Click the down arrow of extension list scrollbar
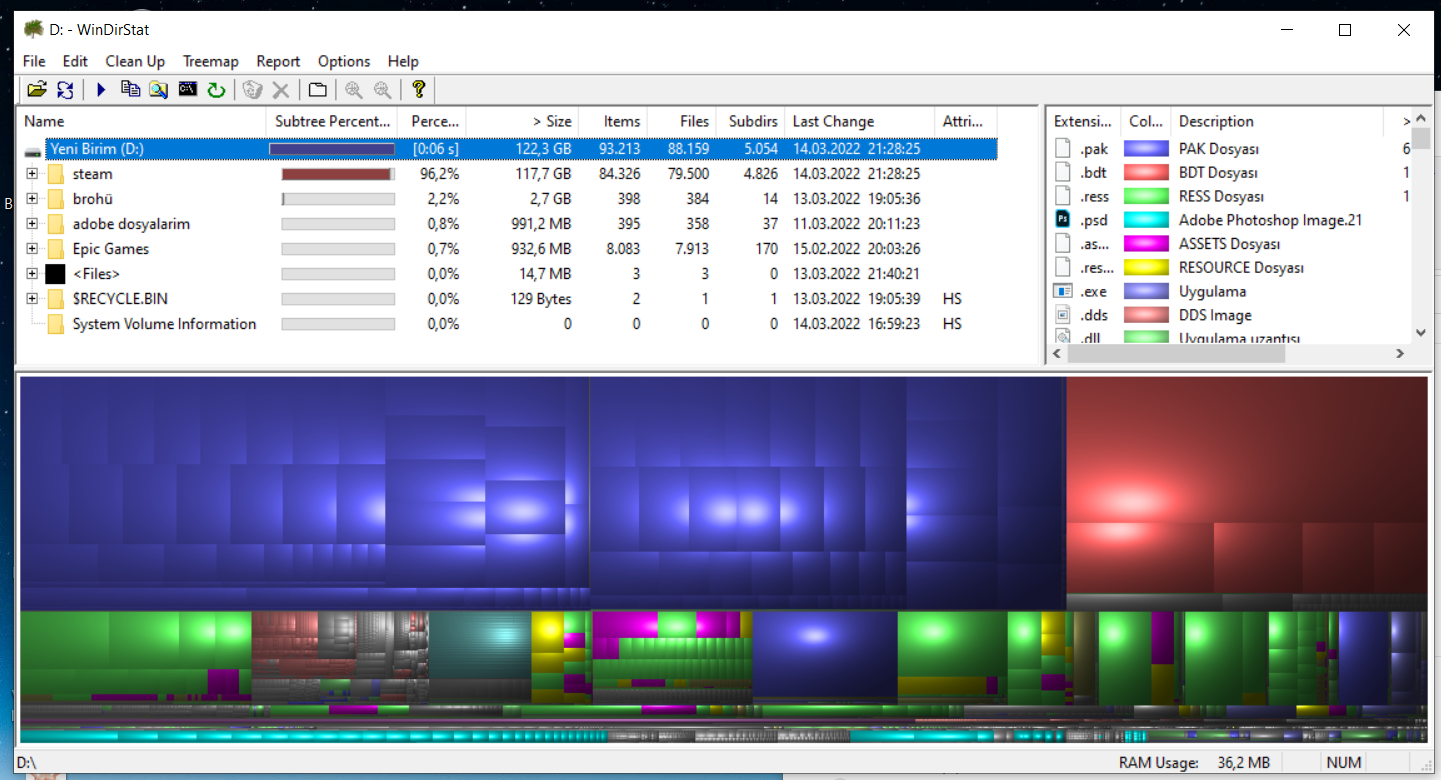This screenshot has width=1441, height=780. [x=1420, y=333]
